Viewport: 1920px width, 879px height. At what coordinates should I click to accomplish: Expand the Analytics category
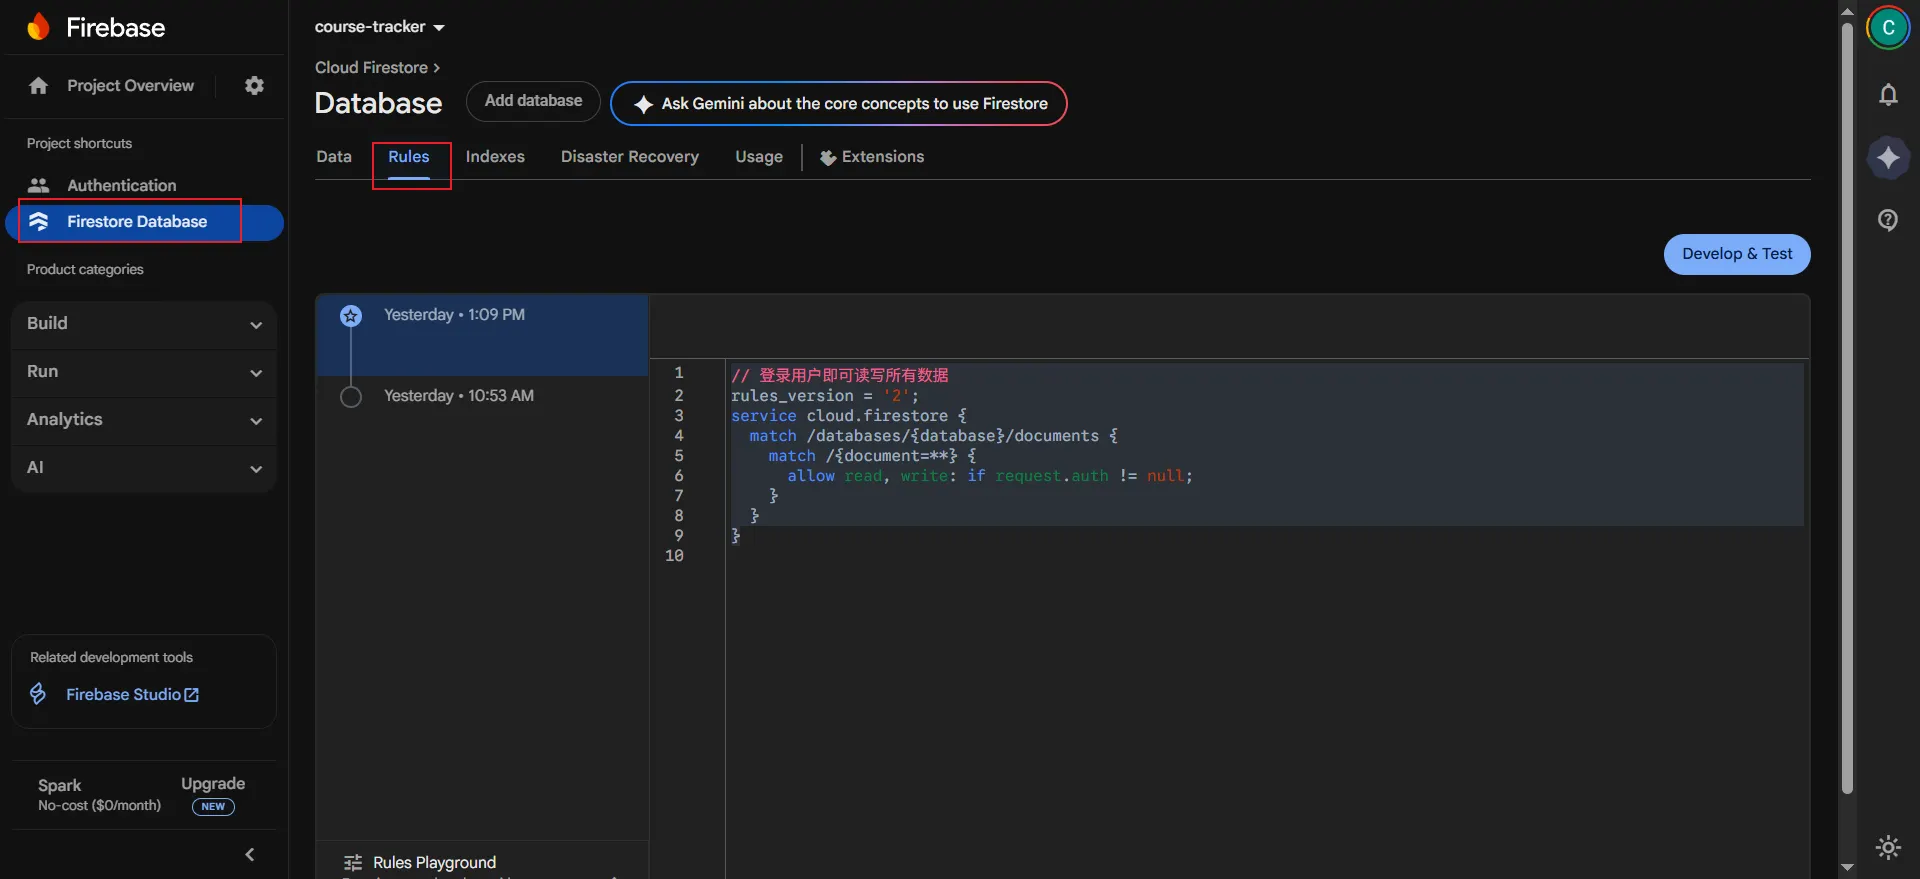(143, 420)
